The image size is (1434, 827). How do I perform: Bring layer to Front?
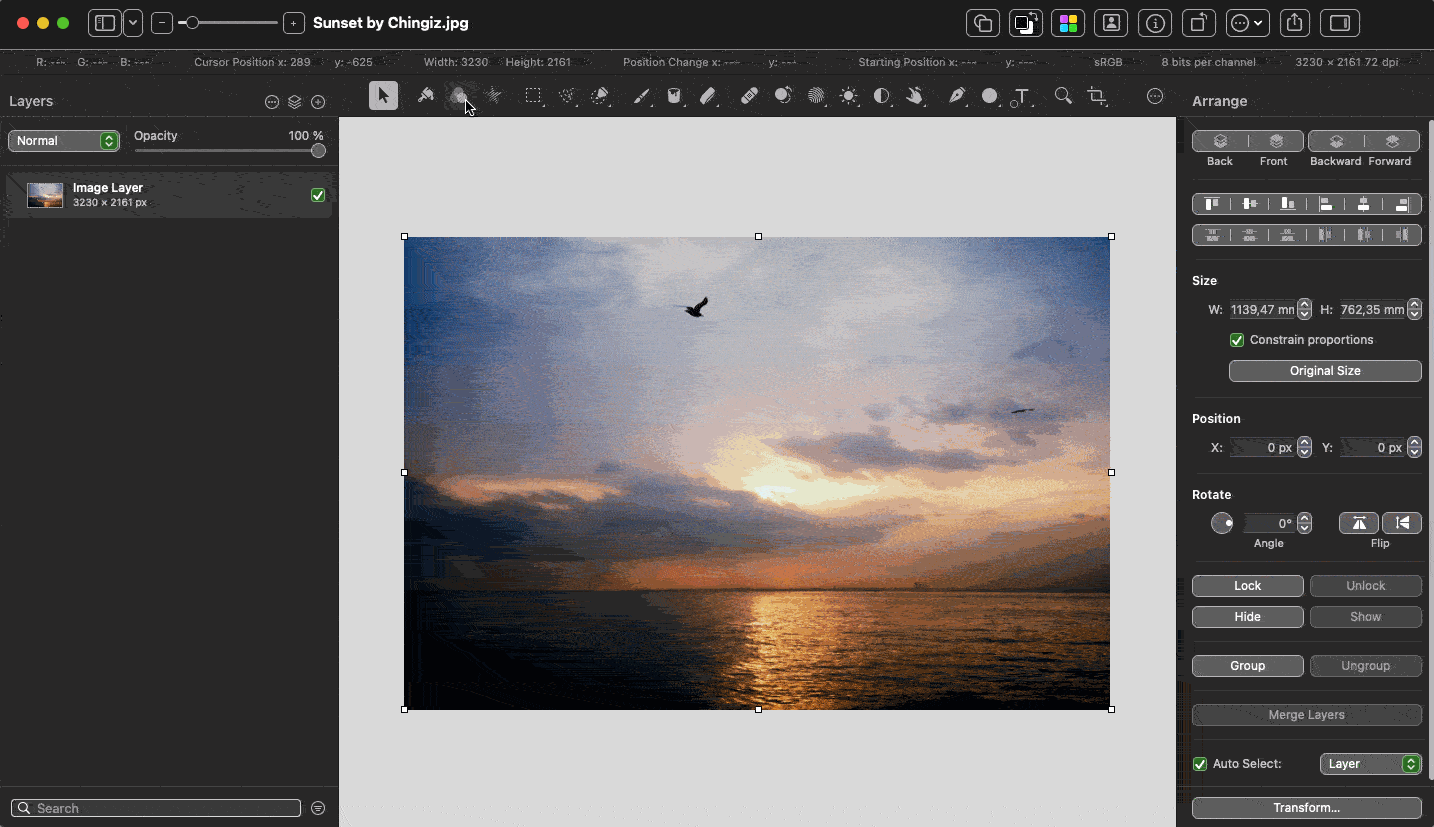[x=1276, y=141]
